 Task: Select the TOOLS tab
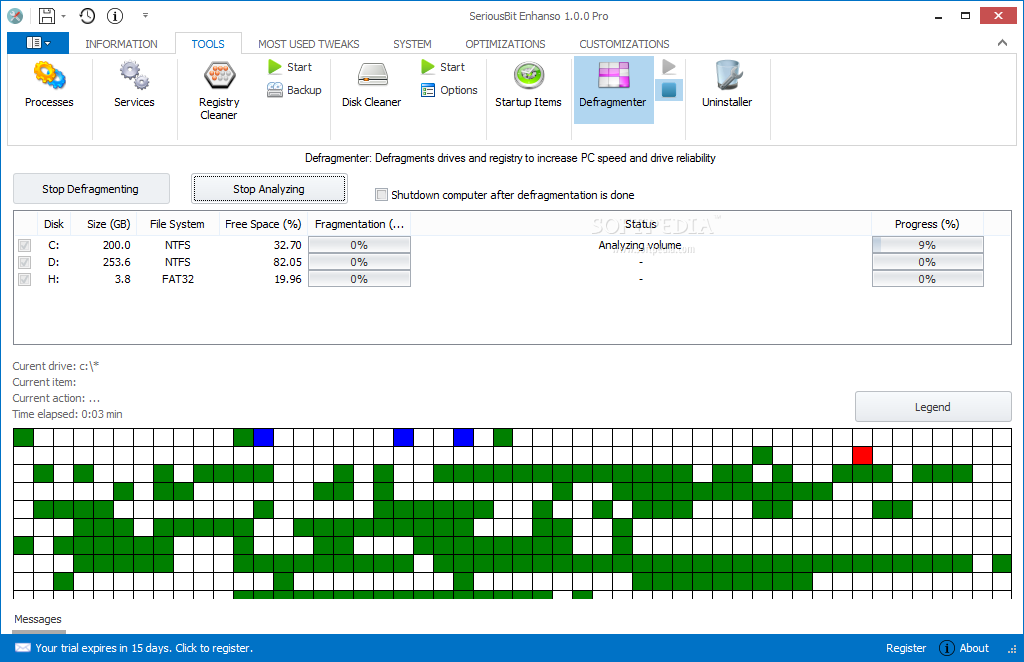pos(208,44)
